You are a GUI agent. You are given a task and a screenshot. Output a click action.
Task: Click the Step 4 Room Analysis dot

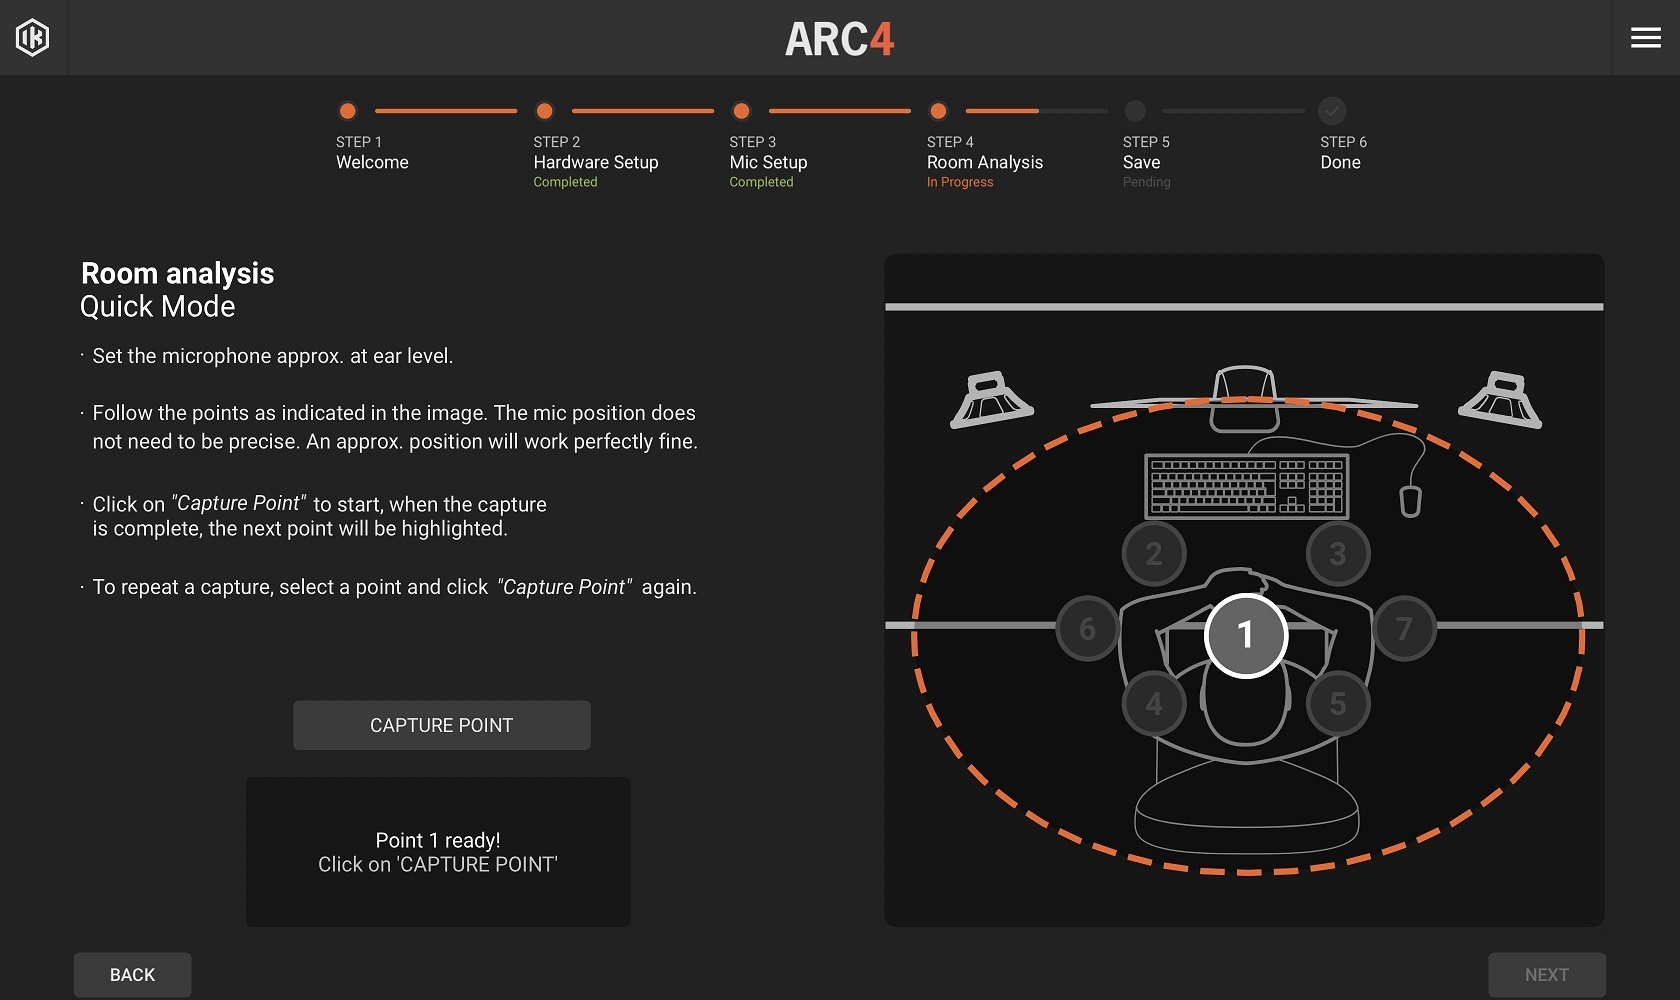[x=938, y=111]
